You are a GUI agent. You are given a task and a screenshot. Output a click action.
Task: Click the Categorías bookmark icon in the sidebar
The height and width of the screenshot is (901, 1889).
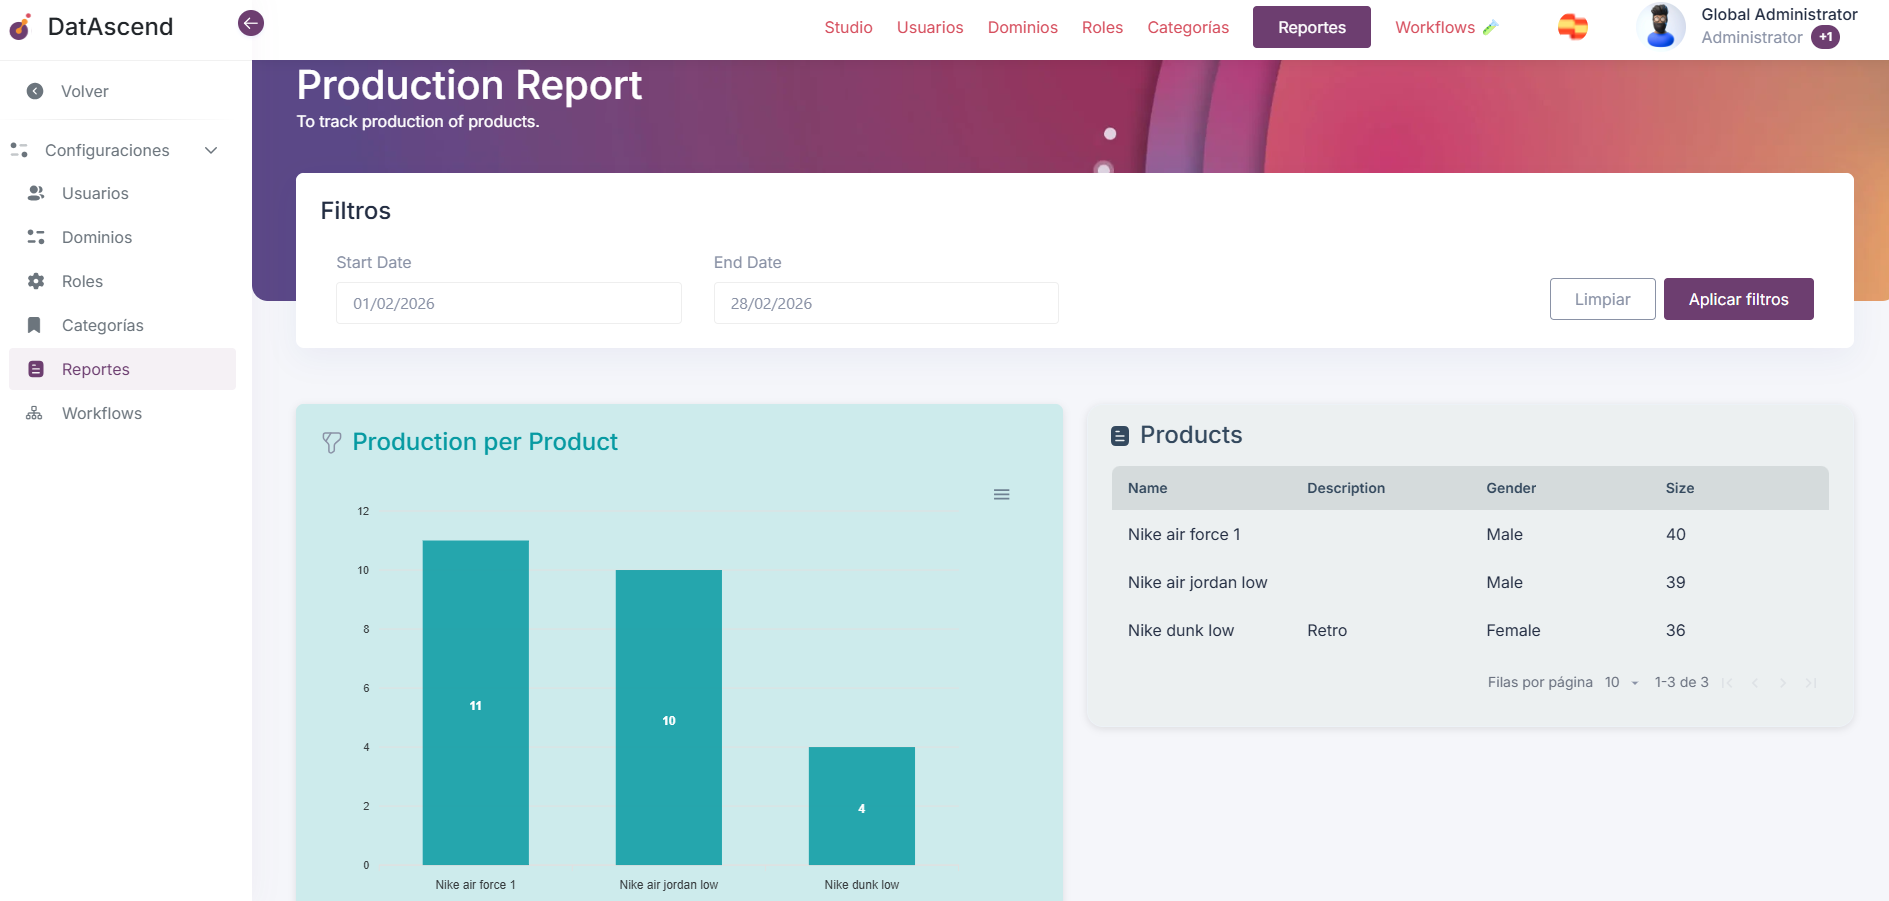point(35,326)
